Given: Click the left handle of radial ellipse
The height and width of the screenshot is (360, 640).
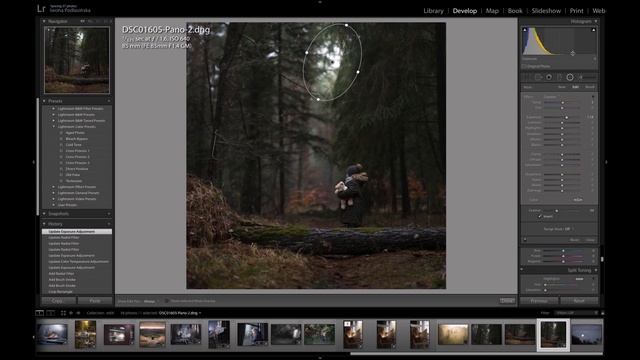Looking at the screenshot, I should click(307, 52).
